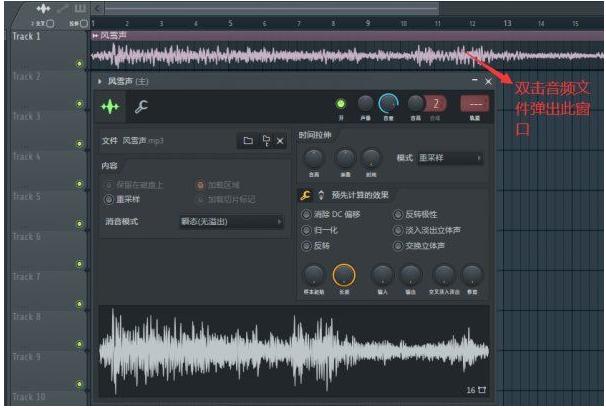Adjust the channel pitch knob 音高
The width and height of the screenshot is (606, 408).
416,103
